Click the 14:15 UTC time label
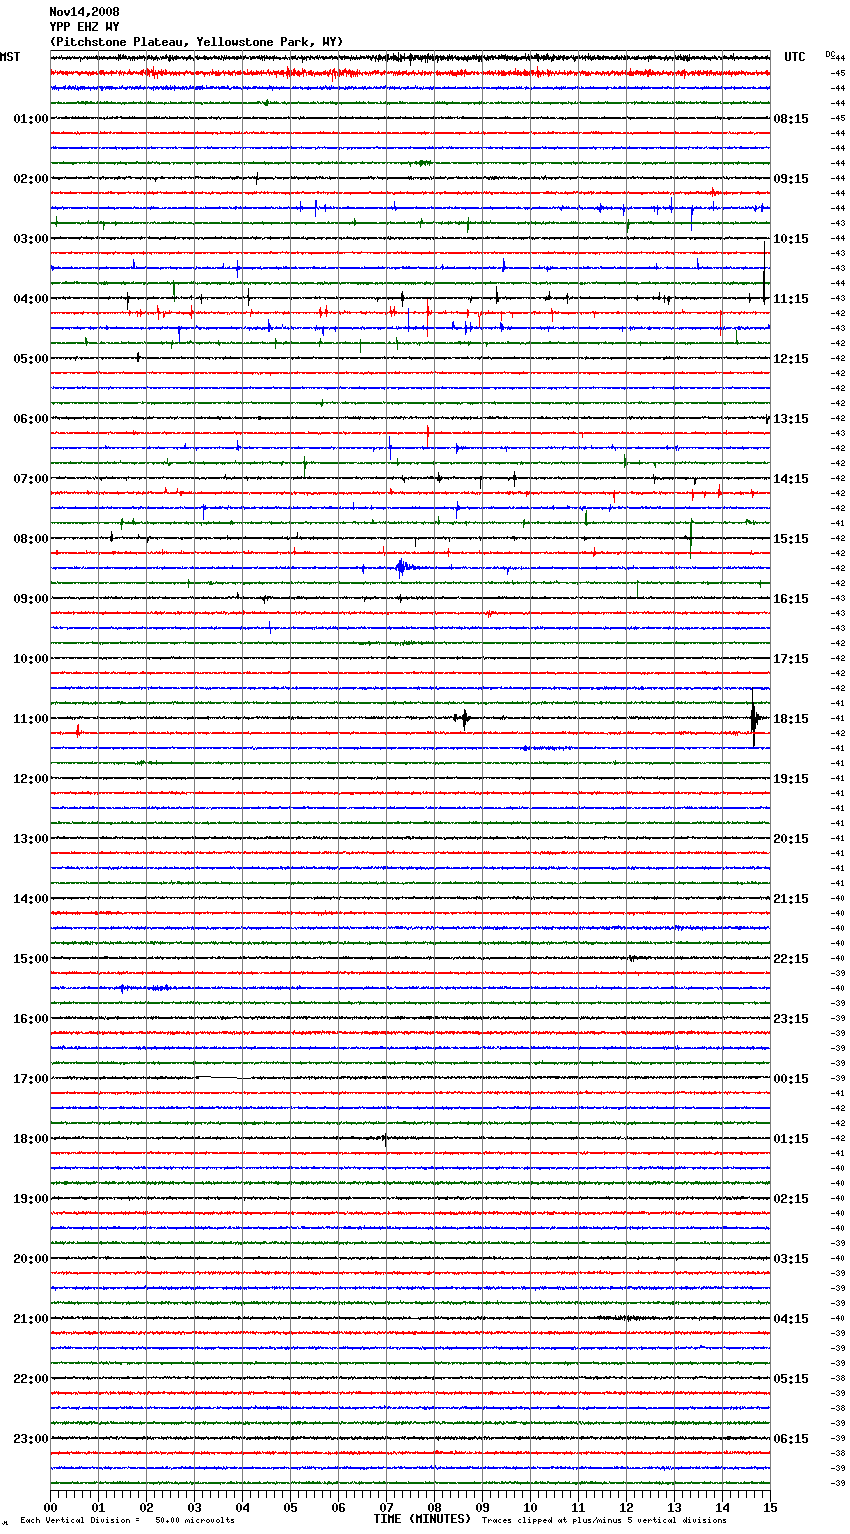 tap(791, 479)
